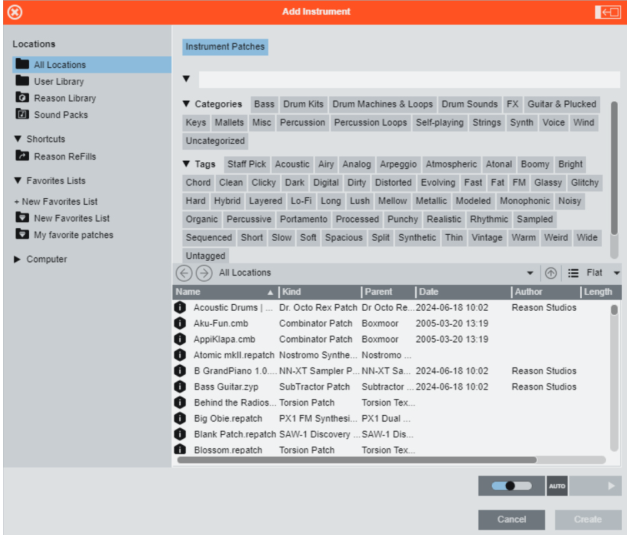The height and width of the screenshot is (535, 628).
Task: Click the dock browser icon in title bar
Action: [607, 12]
